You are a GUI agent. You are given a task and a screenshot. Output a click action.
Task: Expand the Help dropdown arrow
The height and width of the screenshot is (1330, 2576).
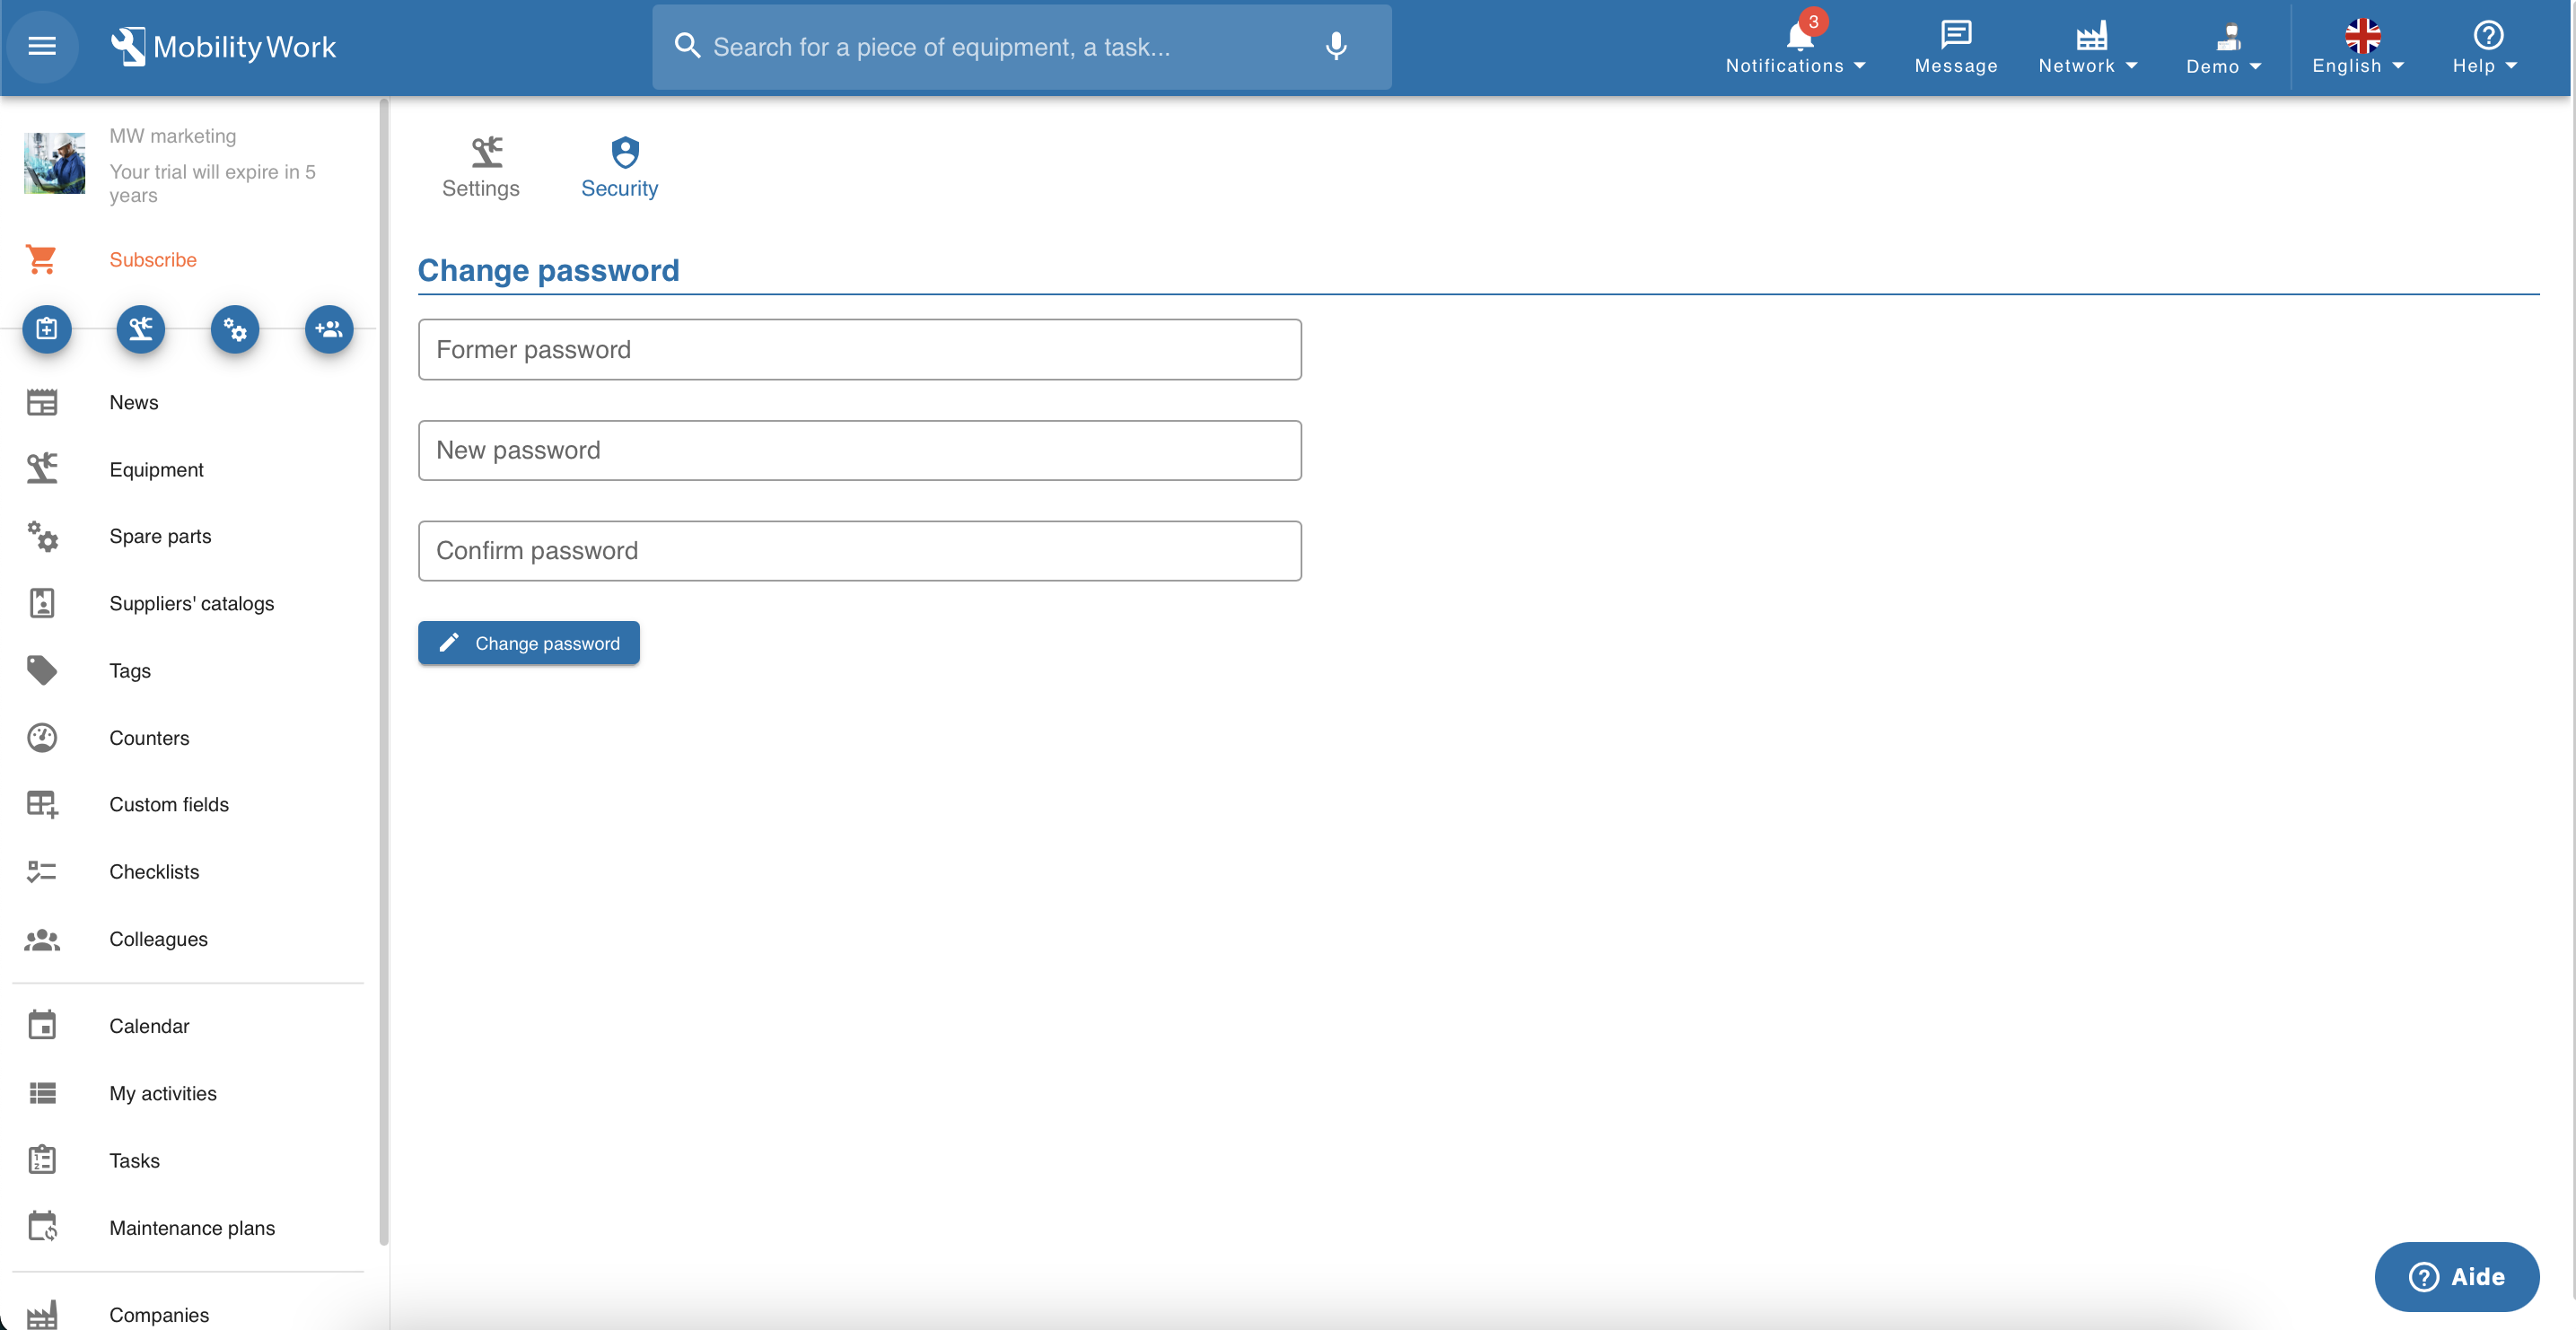[x=2511, y=66]
